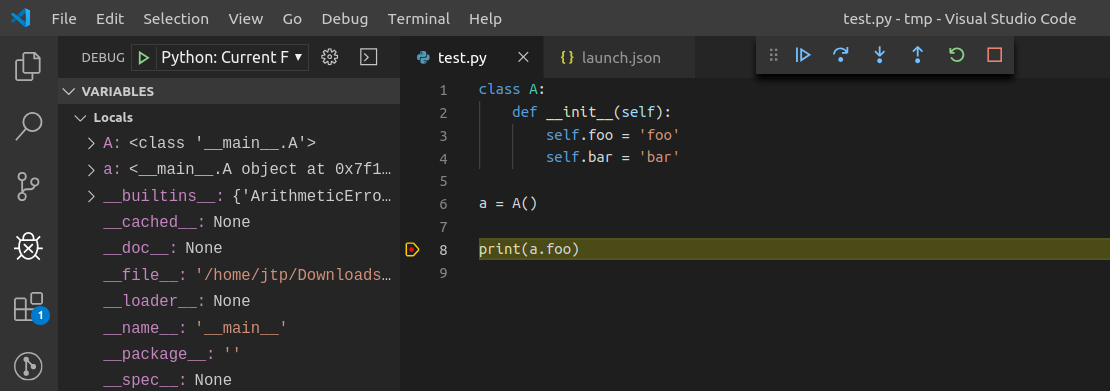Place cursor on a = A() line
The image size is (1110, 391).
pyautogui.click(x=508, y=204)
